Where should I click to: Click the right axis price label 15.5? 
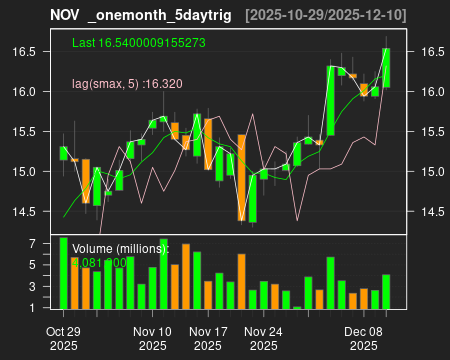433,132
